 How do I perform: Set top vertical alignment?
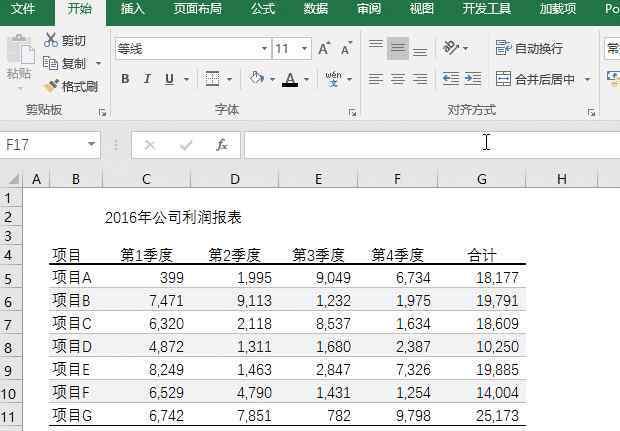tap(376, 44)
